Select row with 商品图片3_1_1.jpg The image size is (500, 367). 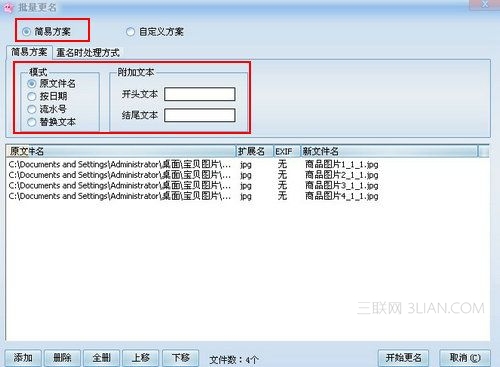point(247,185)
